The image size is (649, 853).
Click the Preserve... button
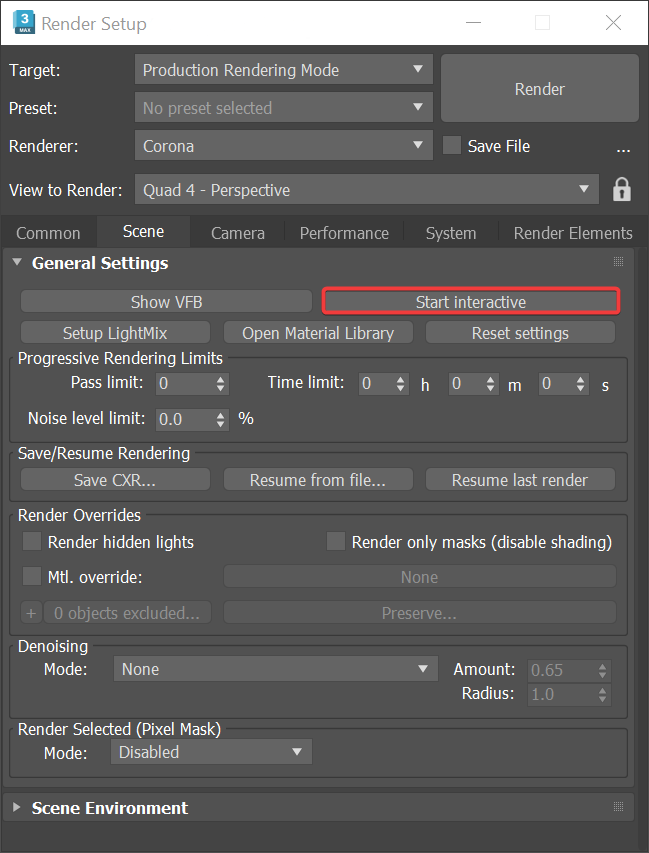click(420, 613)
